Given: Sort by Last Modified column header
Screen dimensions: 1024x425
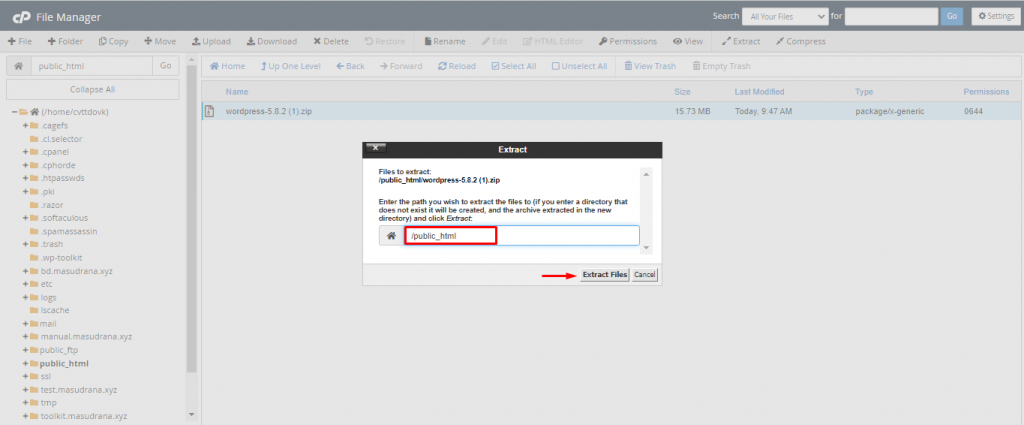Looking at the screenshot, I should click(760, 92).
